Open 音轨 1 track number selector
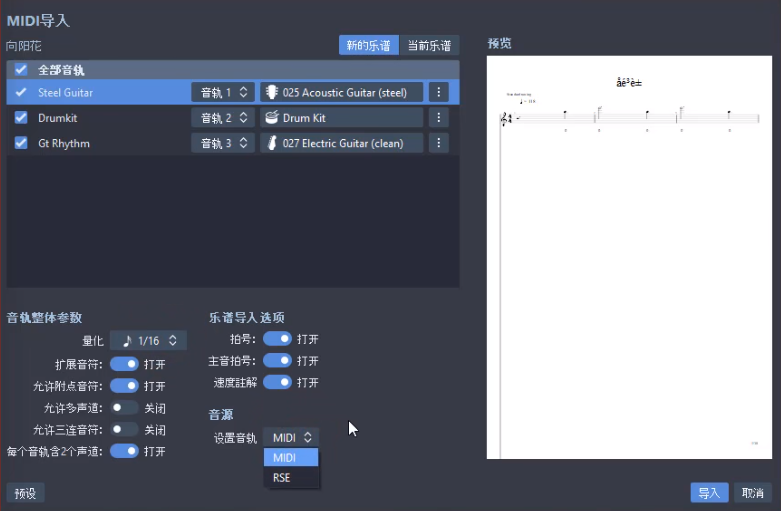The width and height of the screenshot is (781, 511). [223, 92]
